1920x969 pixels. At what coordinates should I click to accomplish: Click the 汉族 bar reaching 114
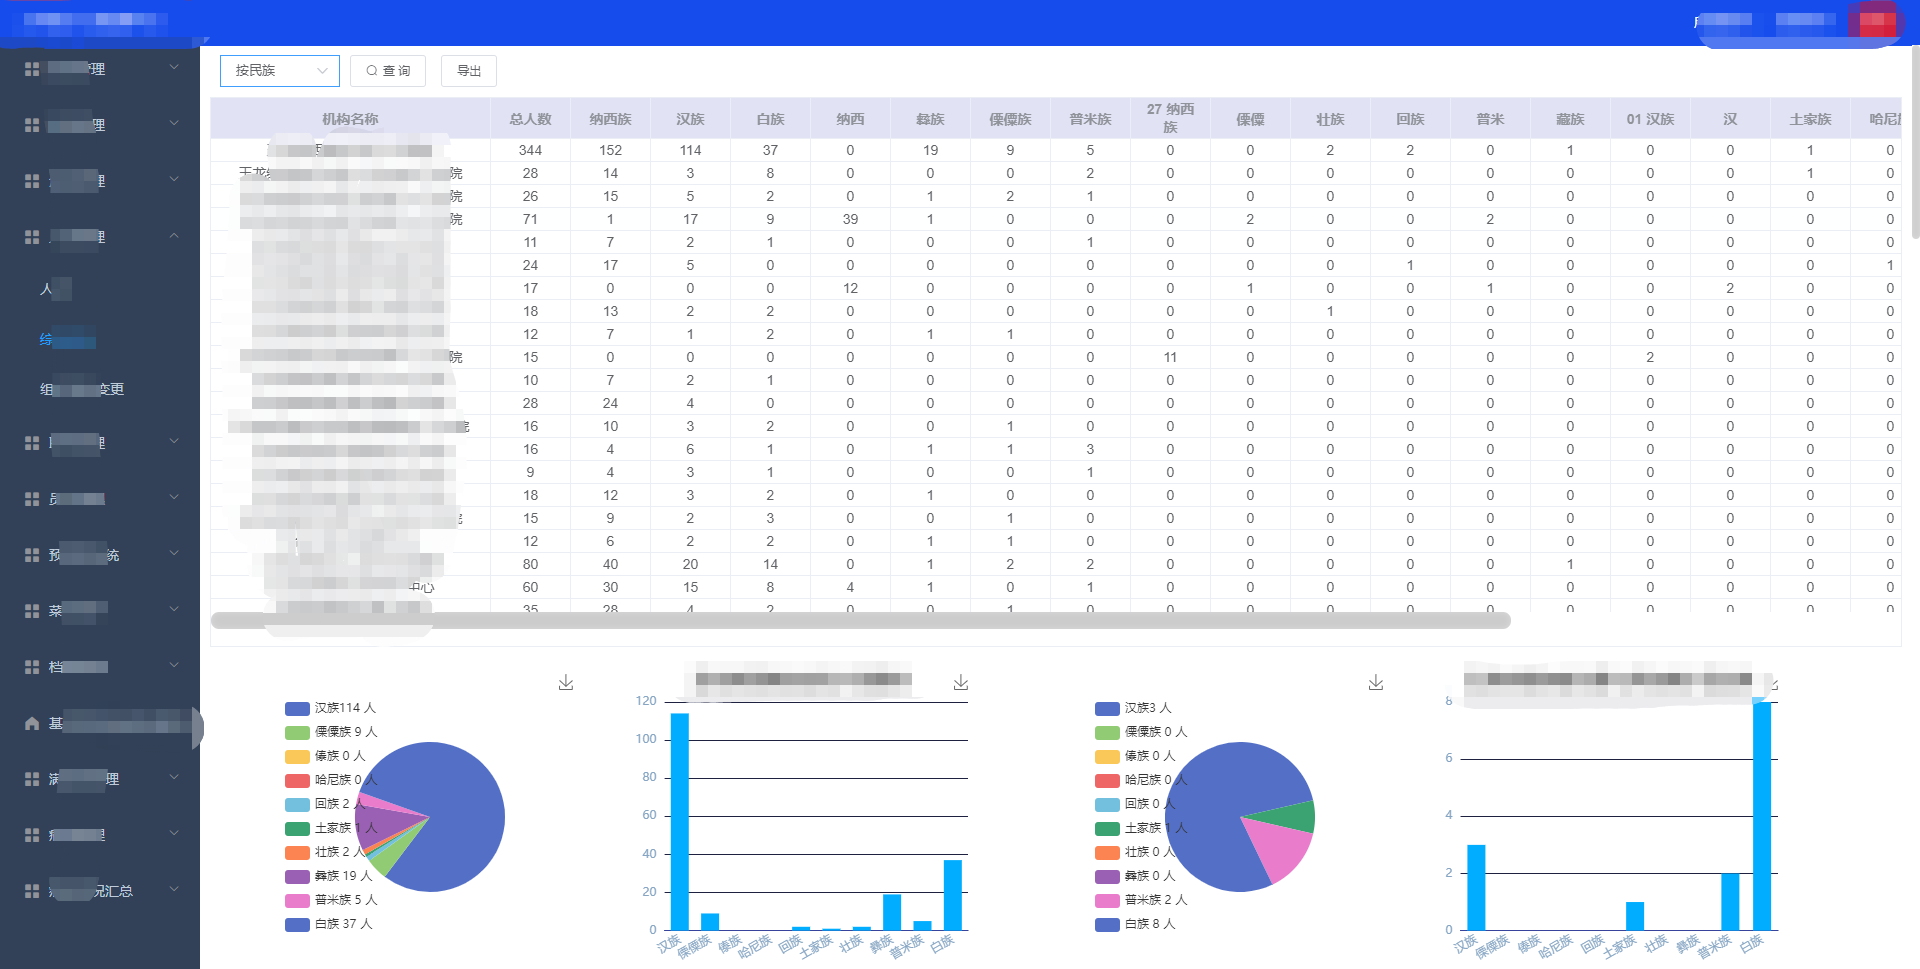click(x=680, y=821)
